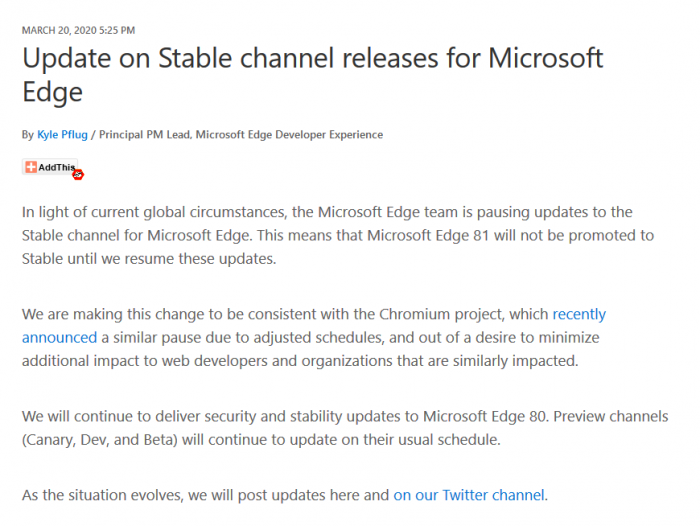This screenshot has height=526, width=700.
Task: Follow the "recently" Chromium link
Action: 579,314
